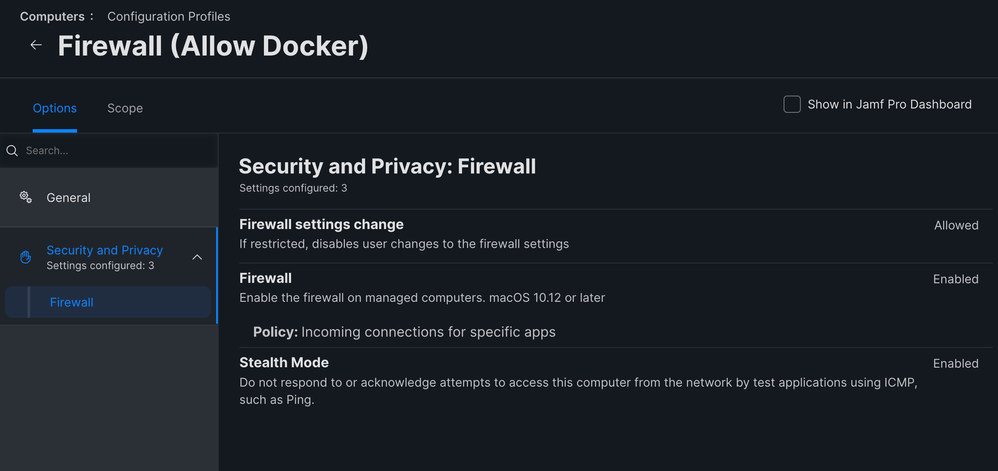Click the back arrow icon

[x=36, y=45]
